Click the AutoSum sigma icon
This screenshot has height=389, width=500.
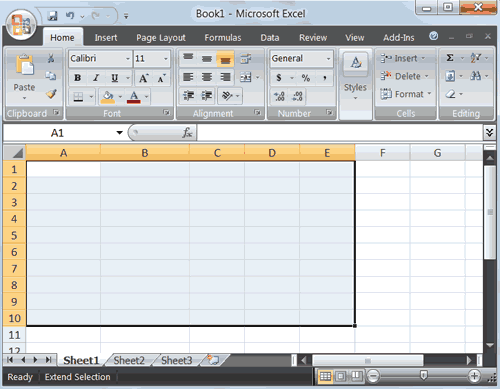(450, 58)
